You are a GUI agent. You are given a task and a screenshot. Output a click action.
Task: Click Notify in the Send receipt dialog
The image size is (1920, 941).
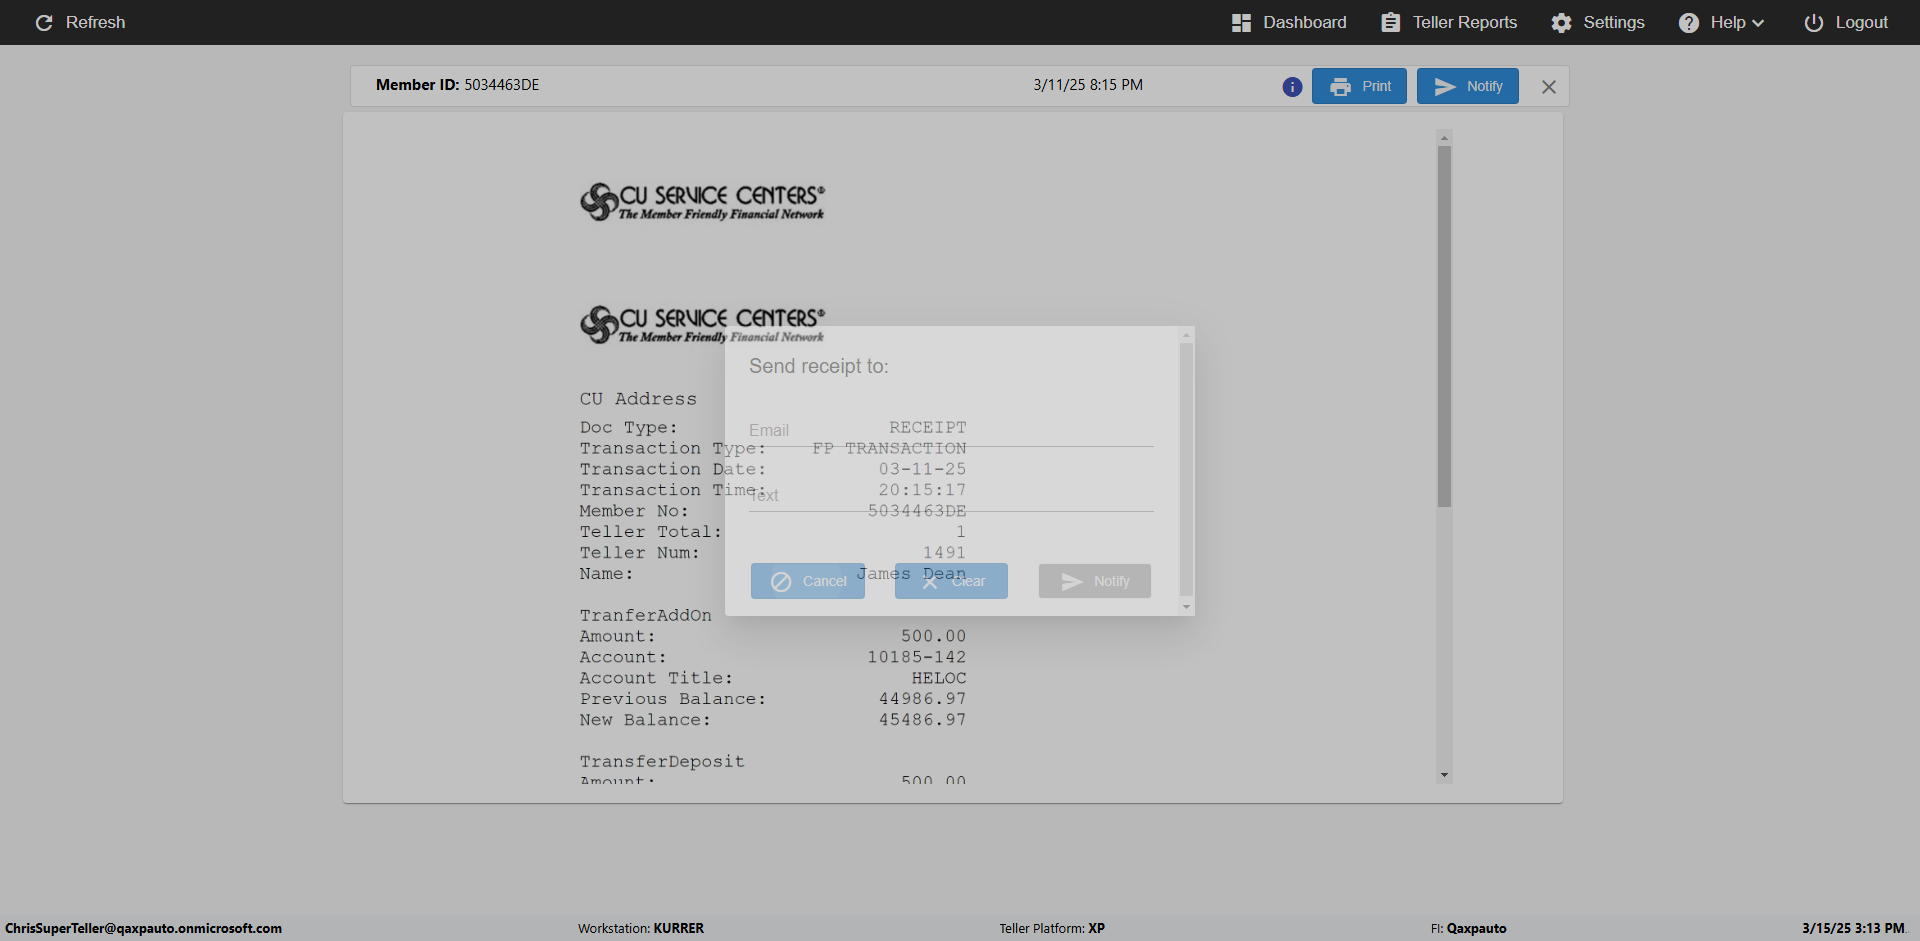1095,581
